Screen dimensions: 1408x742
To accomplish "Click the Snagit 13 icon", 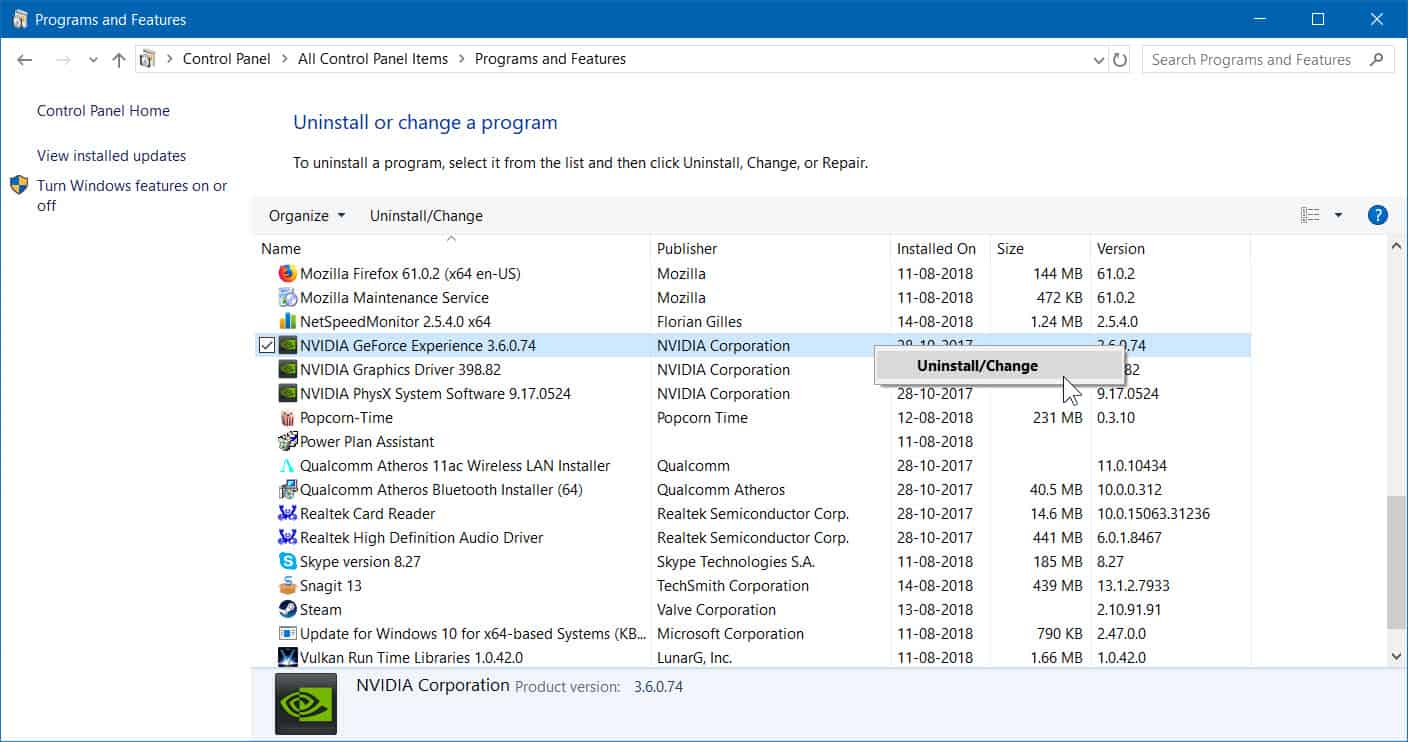I will tap(288, 585).
